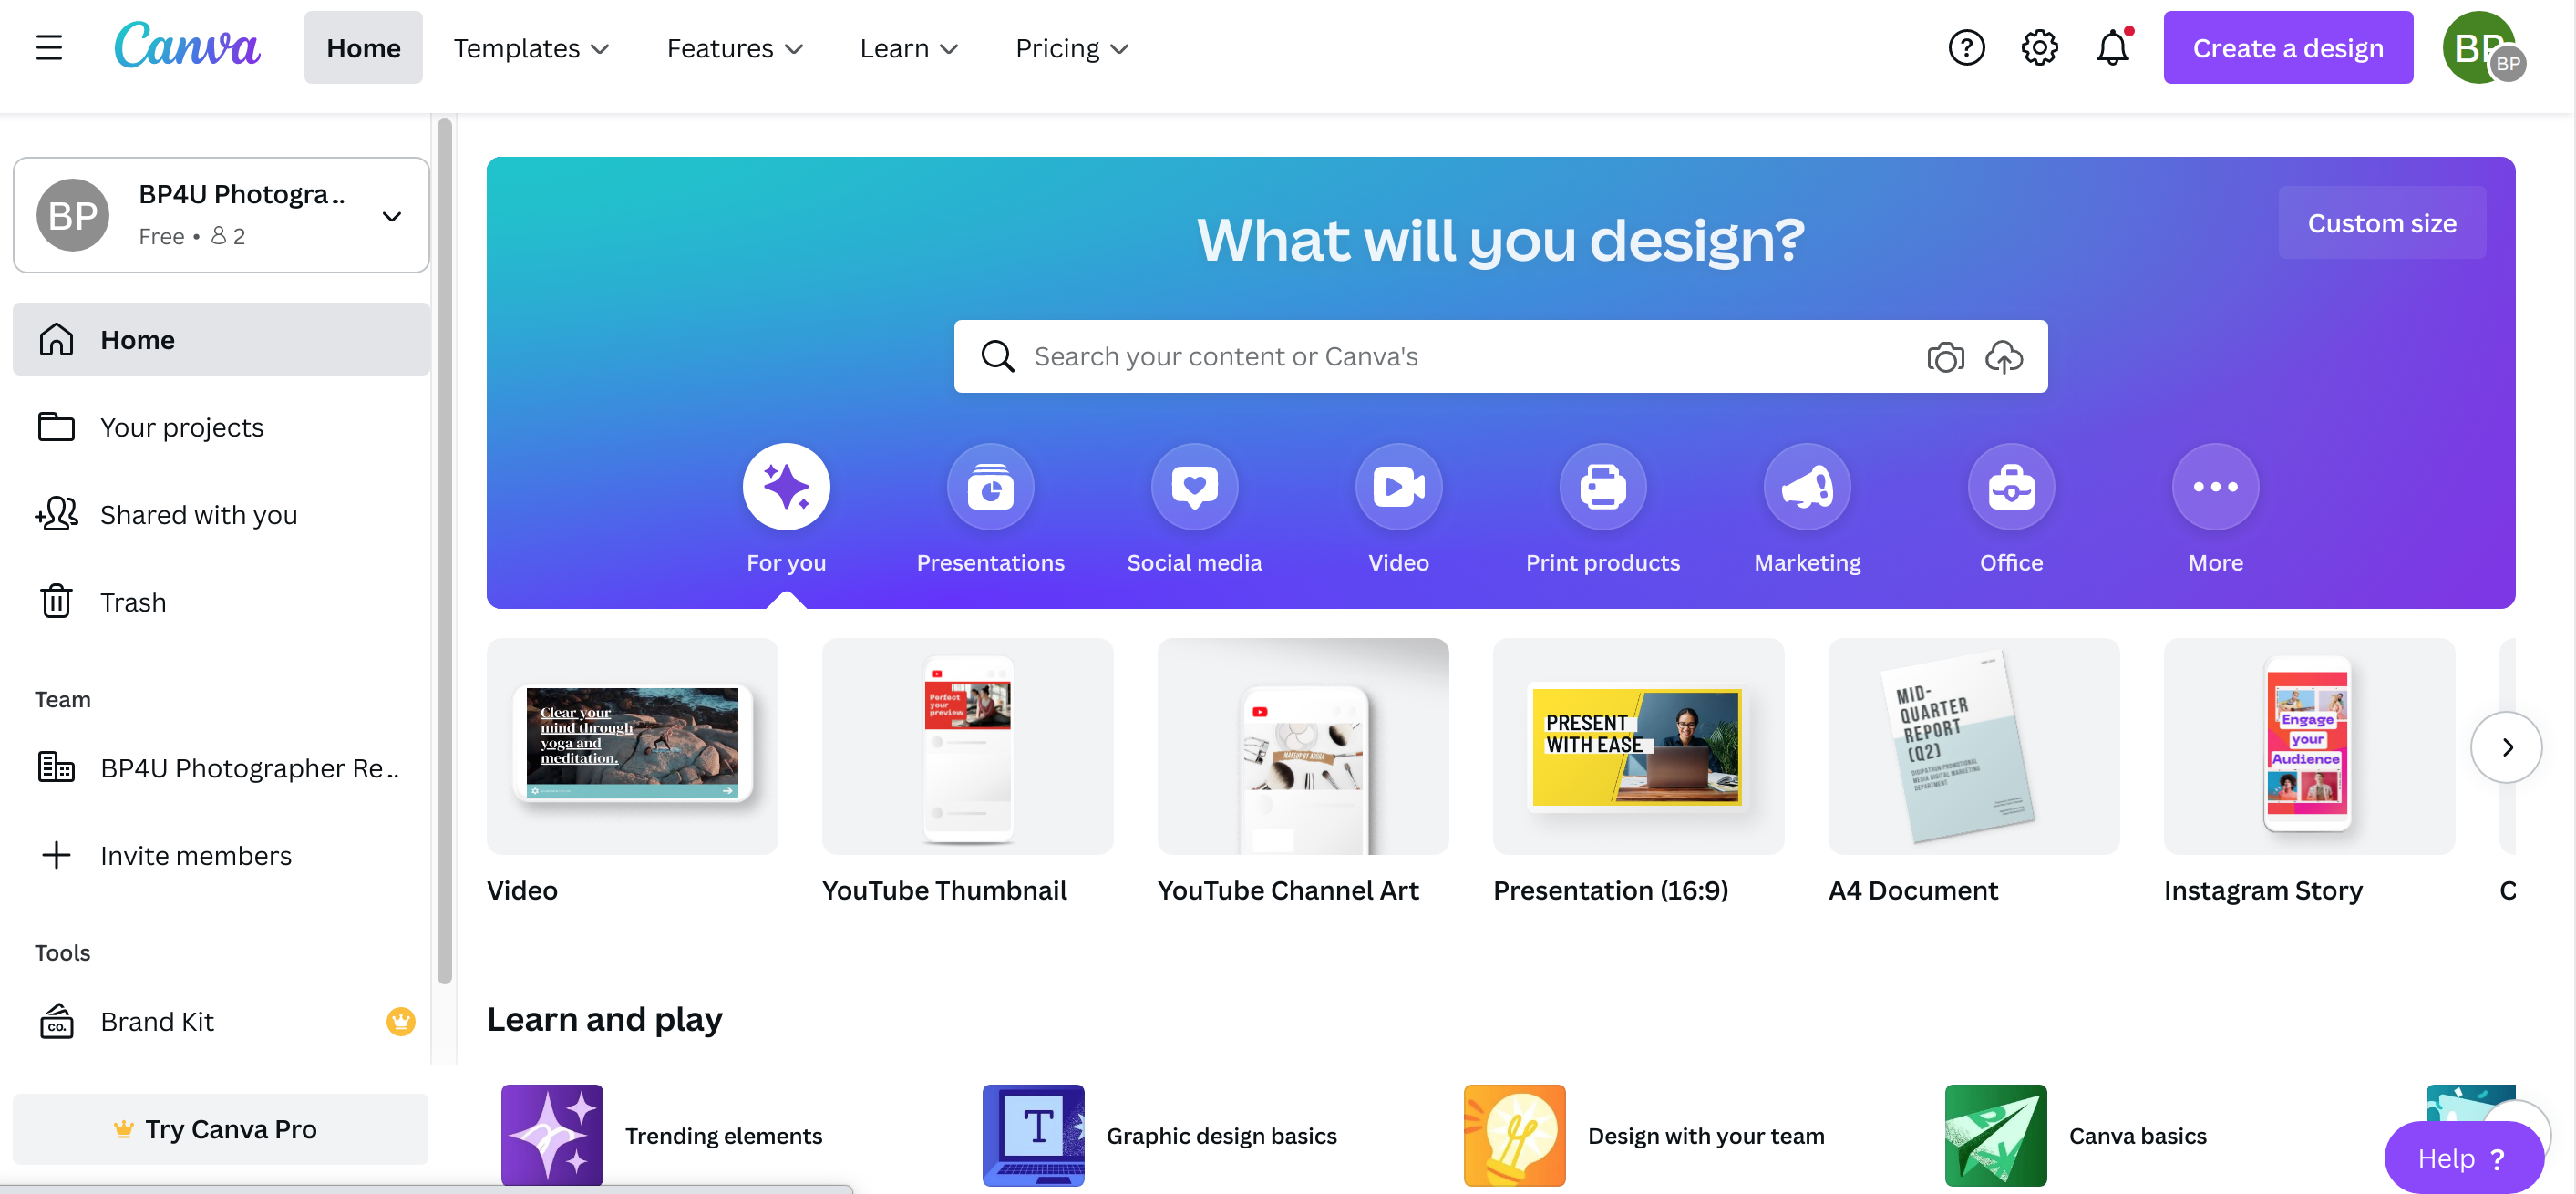
Task: Click the Trash bin icon
Action: (x=56, y=601)
